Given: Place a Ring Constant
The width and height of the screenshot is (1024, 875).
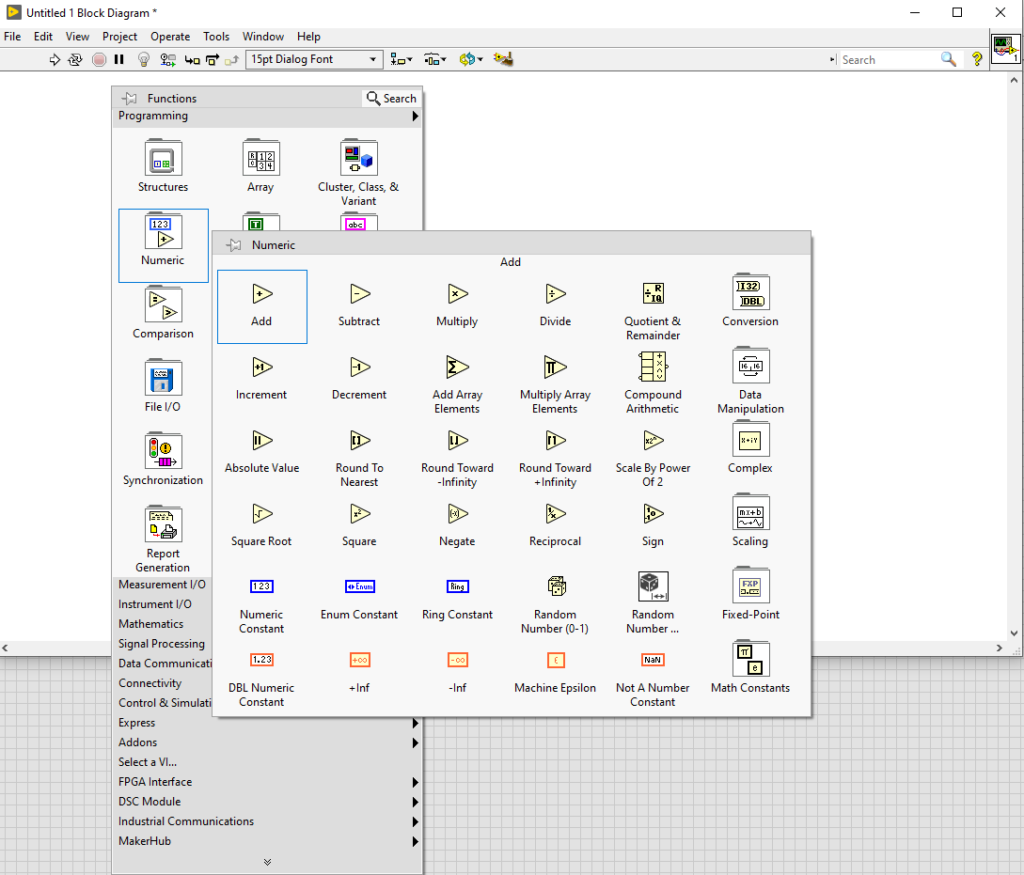Looking at the screenshot, I should [x=457, y=599].
